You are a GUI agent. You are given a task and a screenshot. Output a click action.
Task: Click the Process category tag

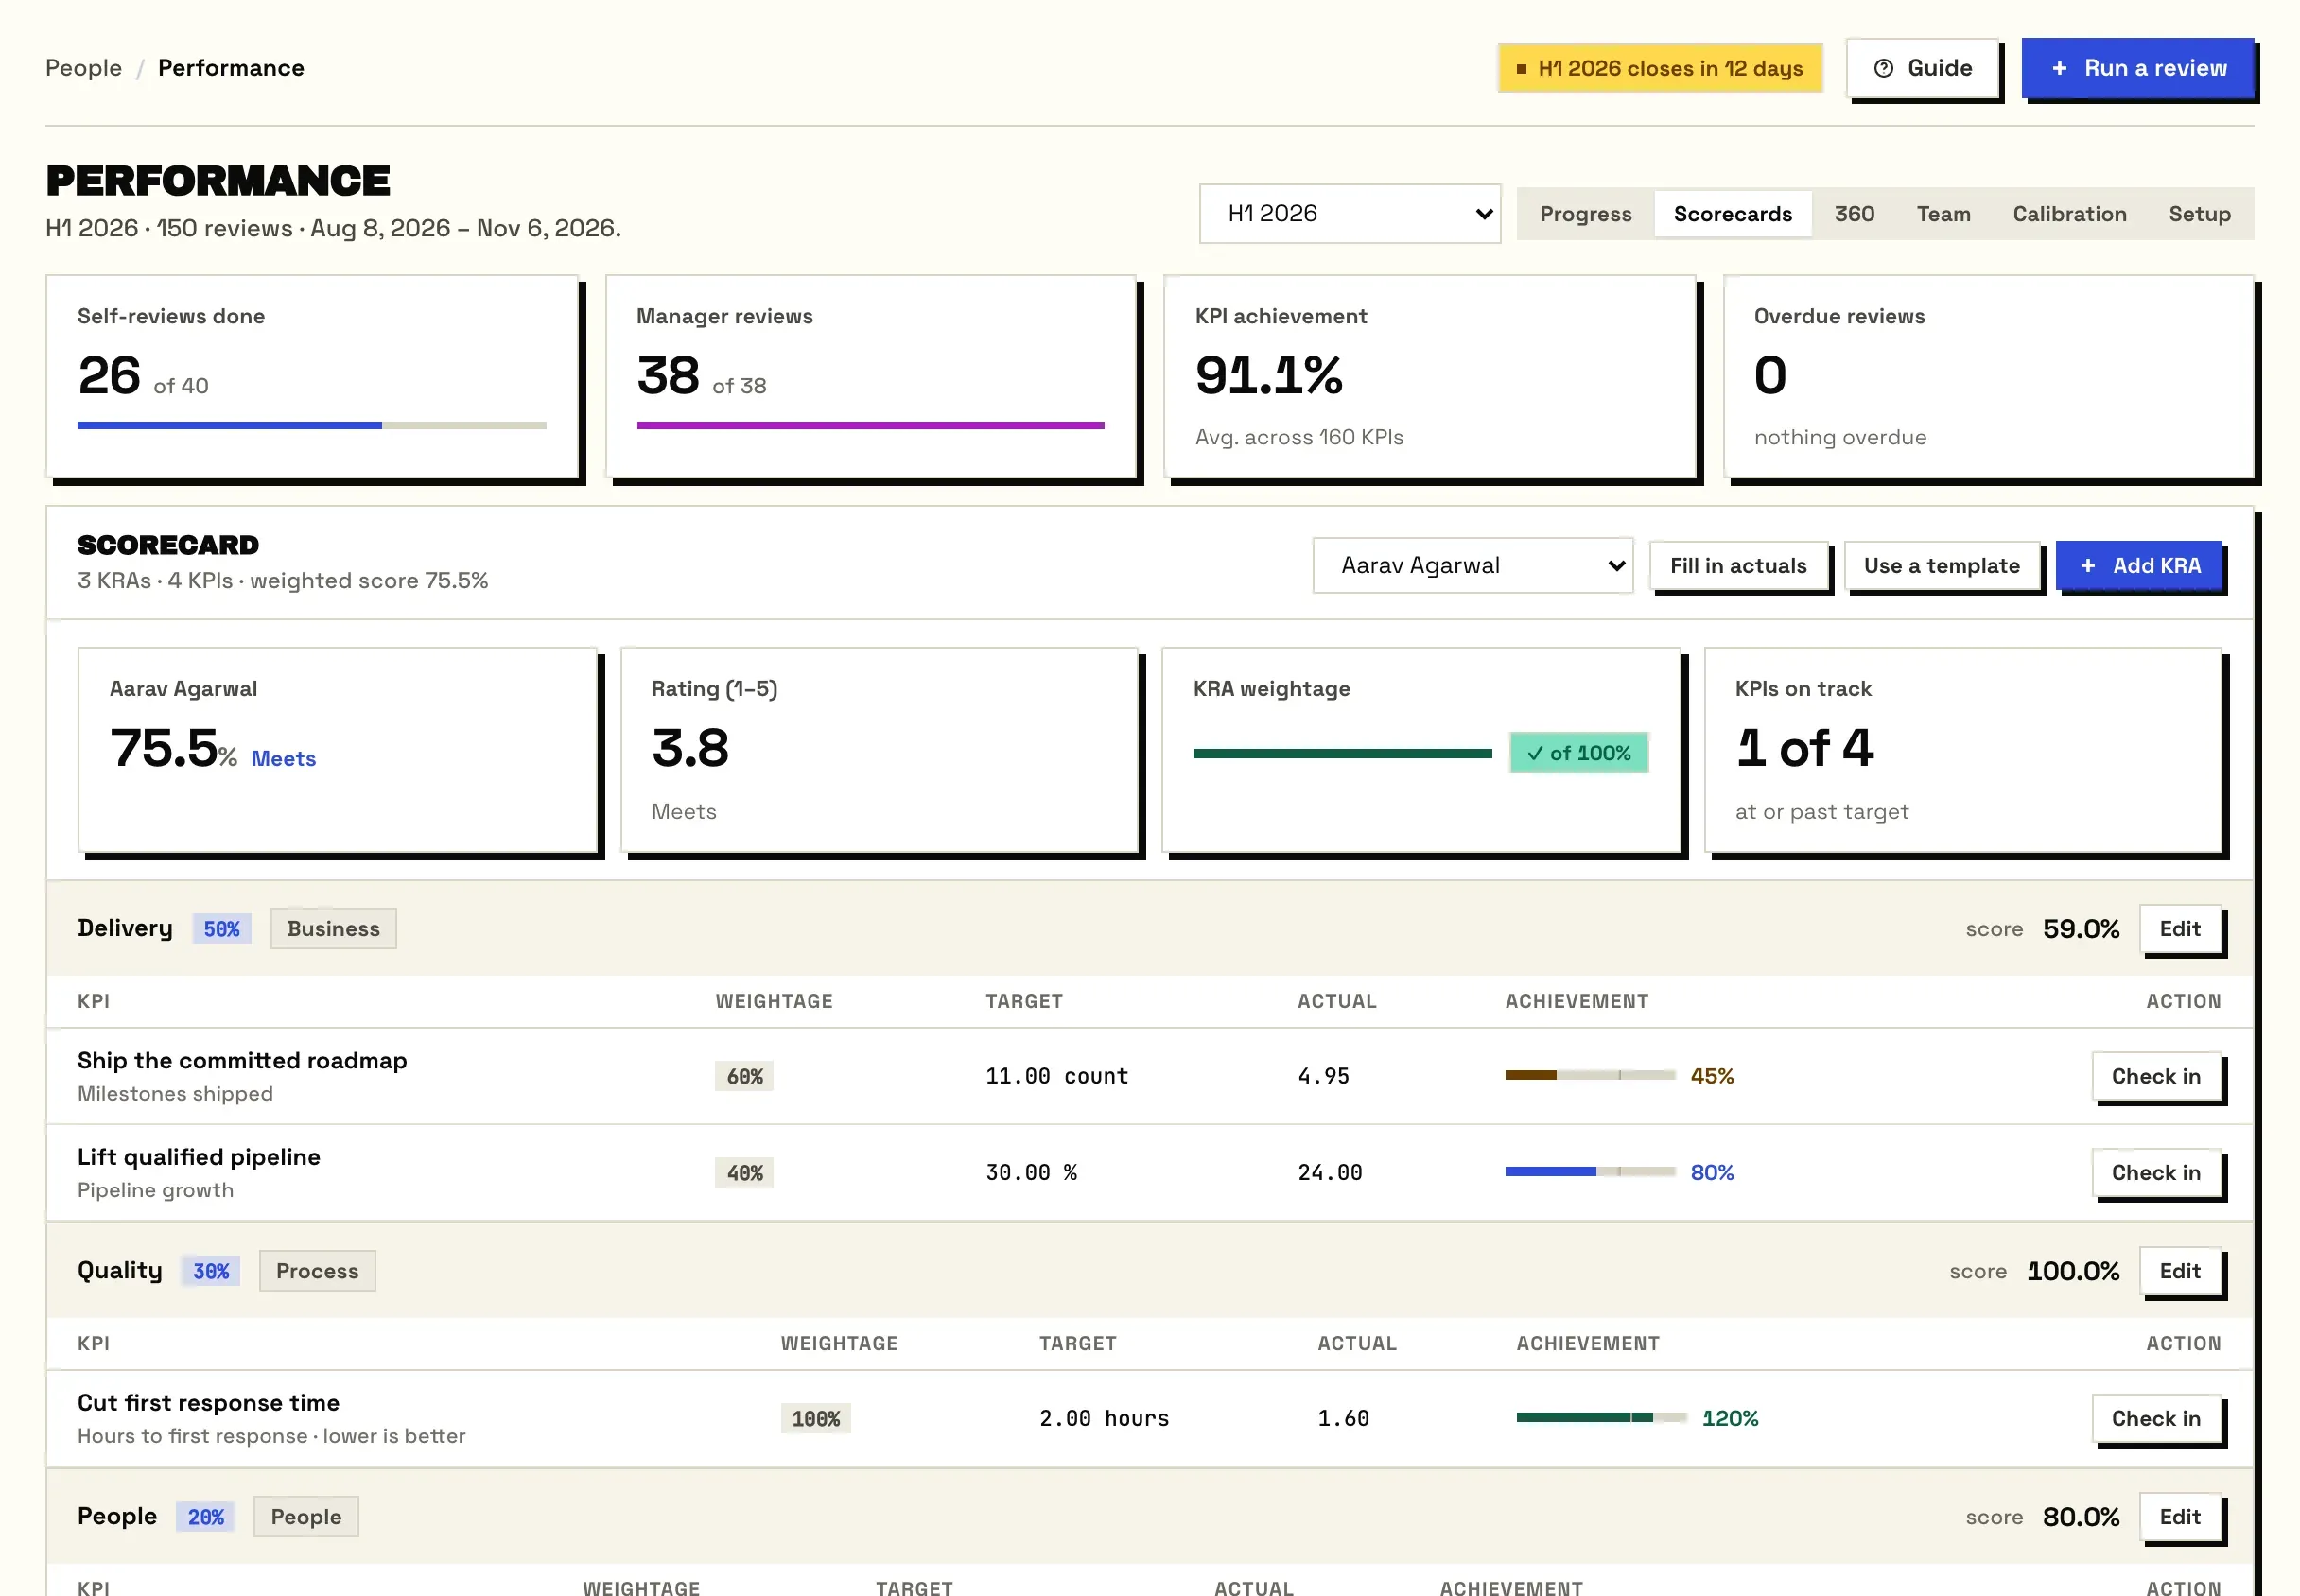(317, 1271)
